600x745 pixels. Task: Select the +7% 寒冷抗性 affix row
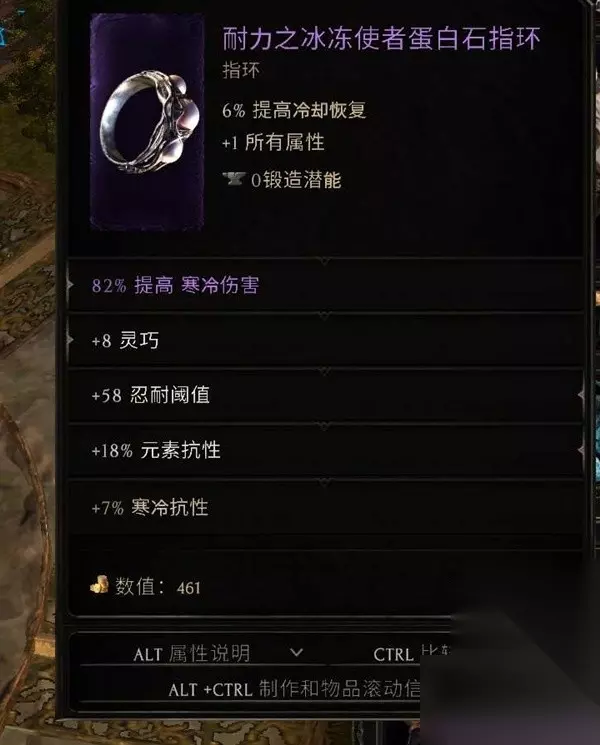click(x=325, y=507)
